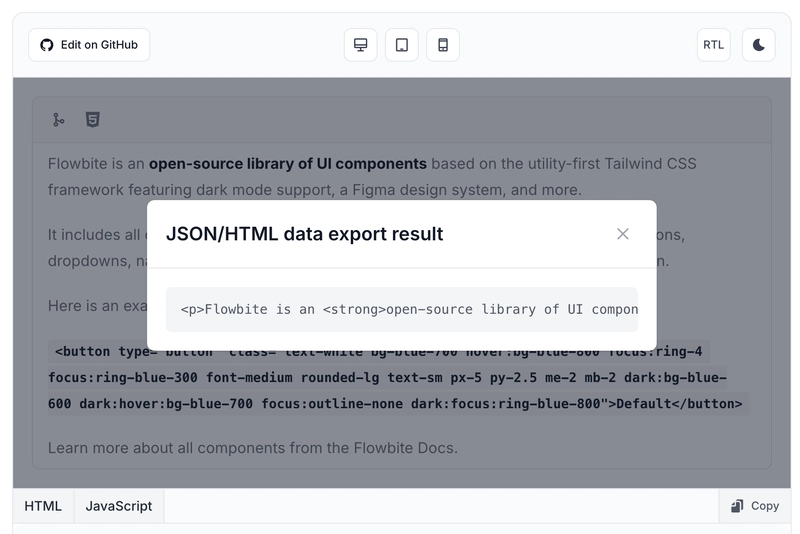Viewport: 800px width, 534px height.
Task: Switch preview to desktop view
Action: point(361,45)
